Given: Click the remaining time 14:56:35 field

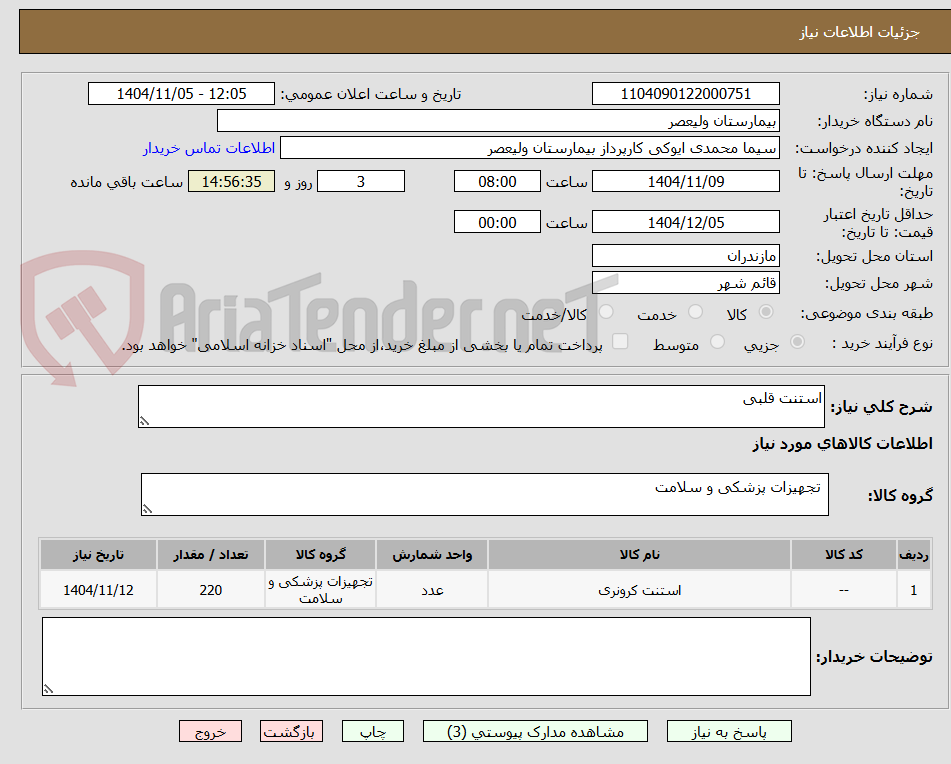Looking at the screenshot, I should (231, 181).
